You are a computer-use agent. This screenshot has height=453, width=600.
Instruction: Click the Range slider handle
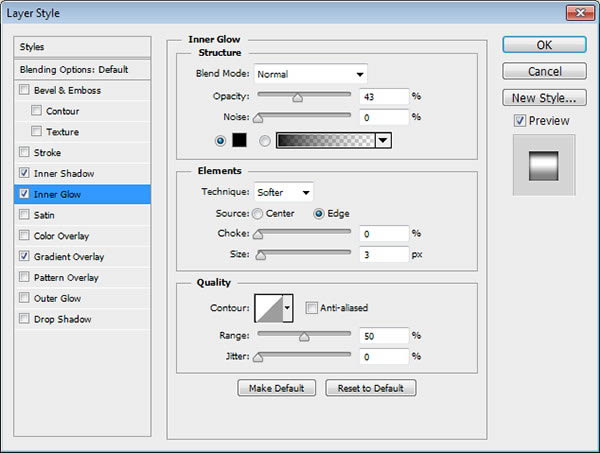coord(304,337)
